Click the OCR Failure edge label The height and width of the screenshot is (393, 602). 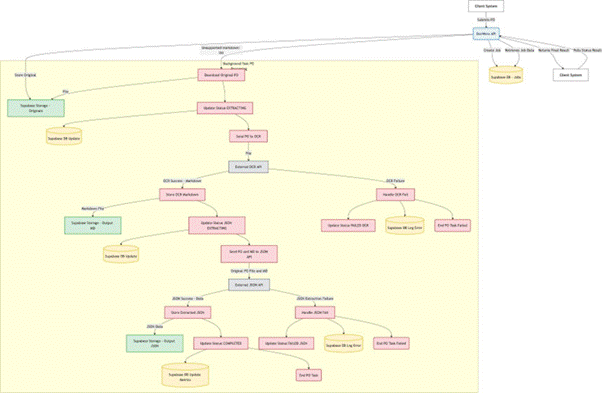coord(395,180)
